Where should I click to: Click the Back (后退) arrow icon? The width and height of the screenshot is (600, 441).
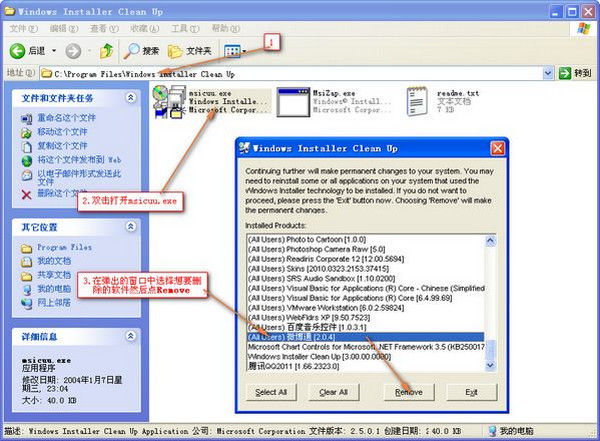click(x=18, y=50)
